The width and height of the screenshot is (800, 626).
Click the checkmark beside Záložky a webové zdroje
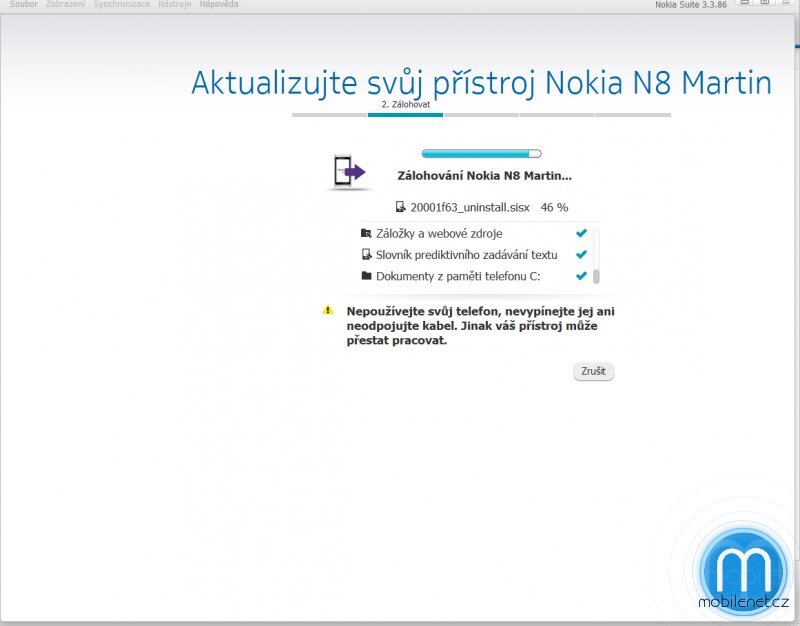point(581,231)
